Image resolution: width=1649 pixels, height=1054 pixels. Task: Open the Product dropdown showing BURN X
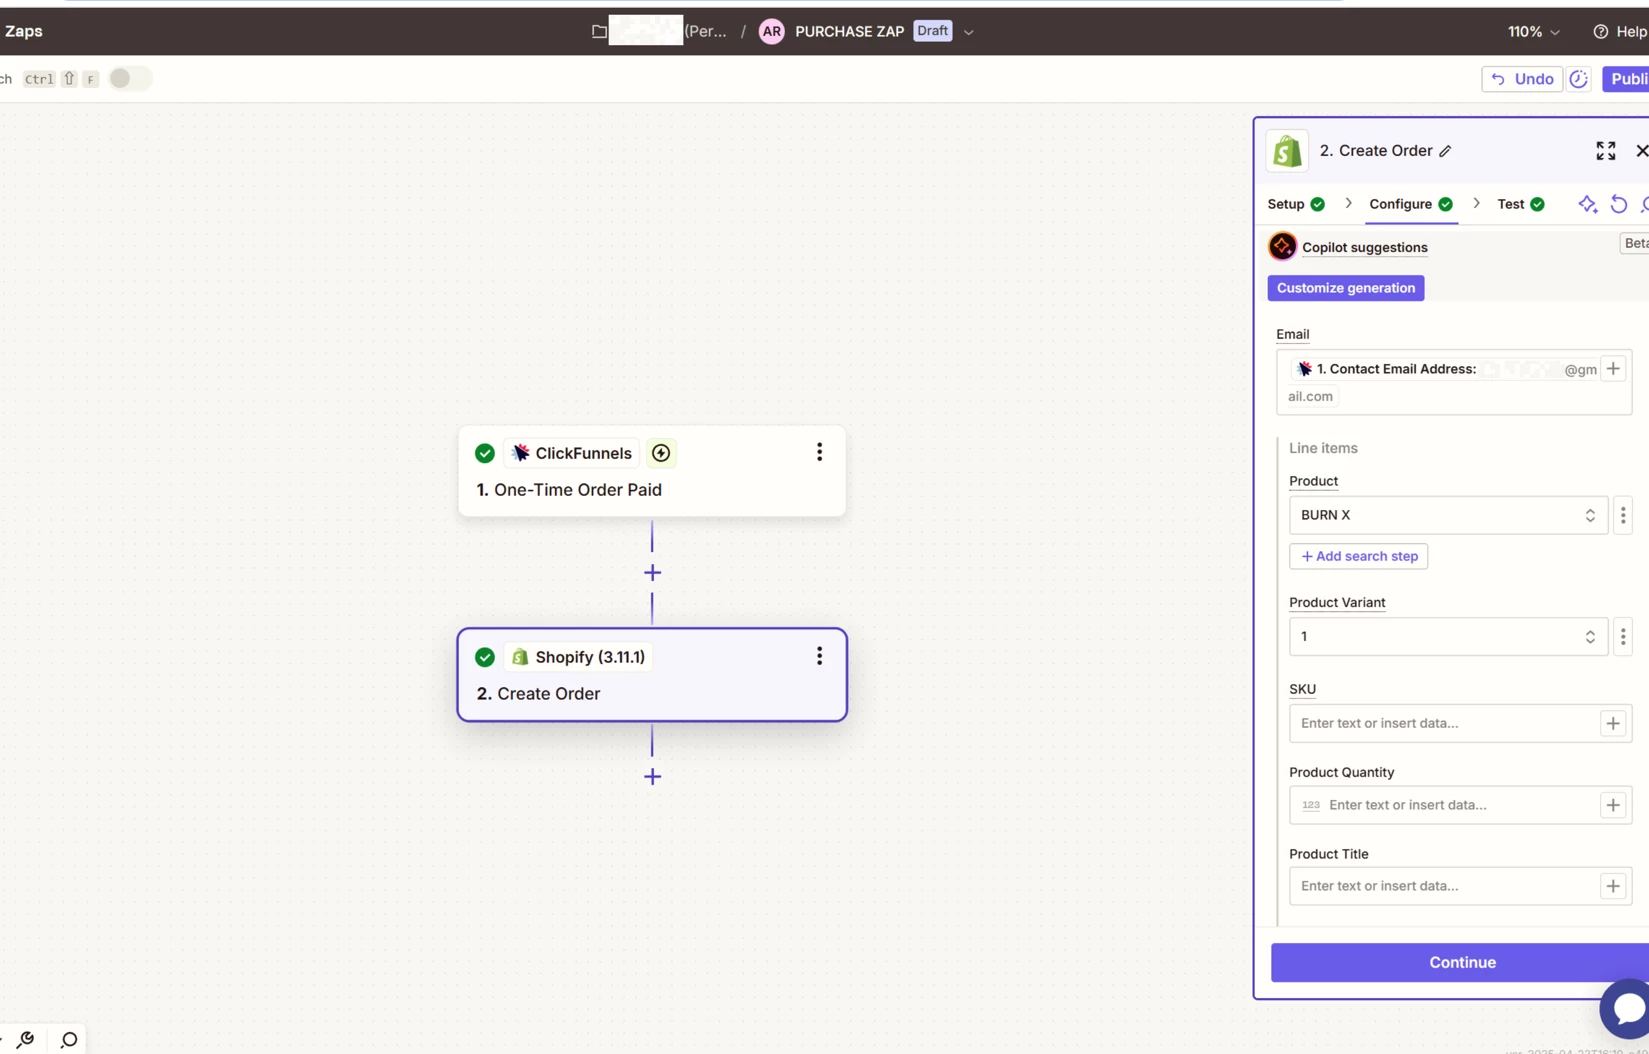pyautogui.click(x=1448, y=515)
